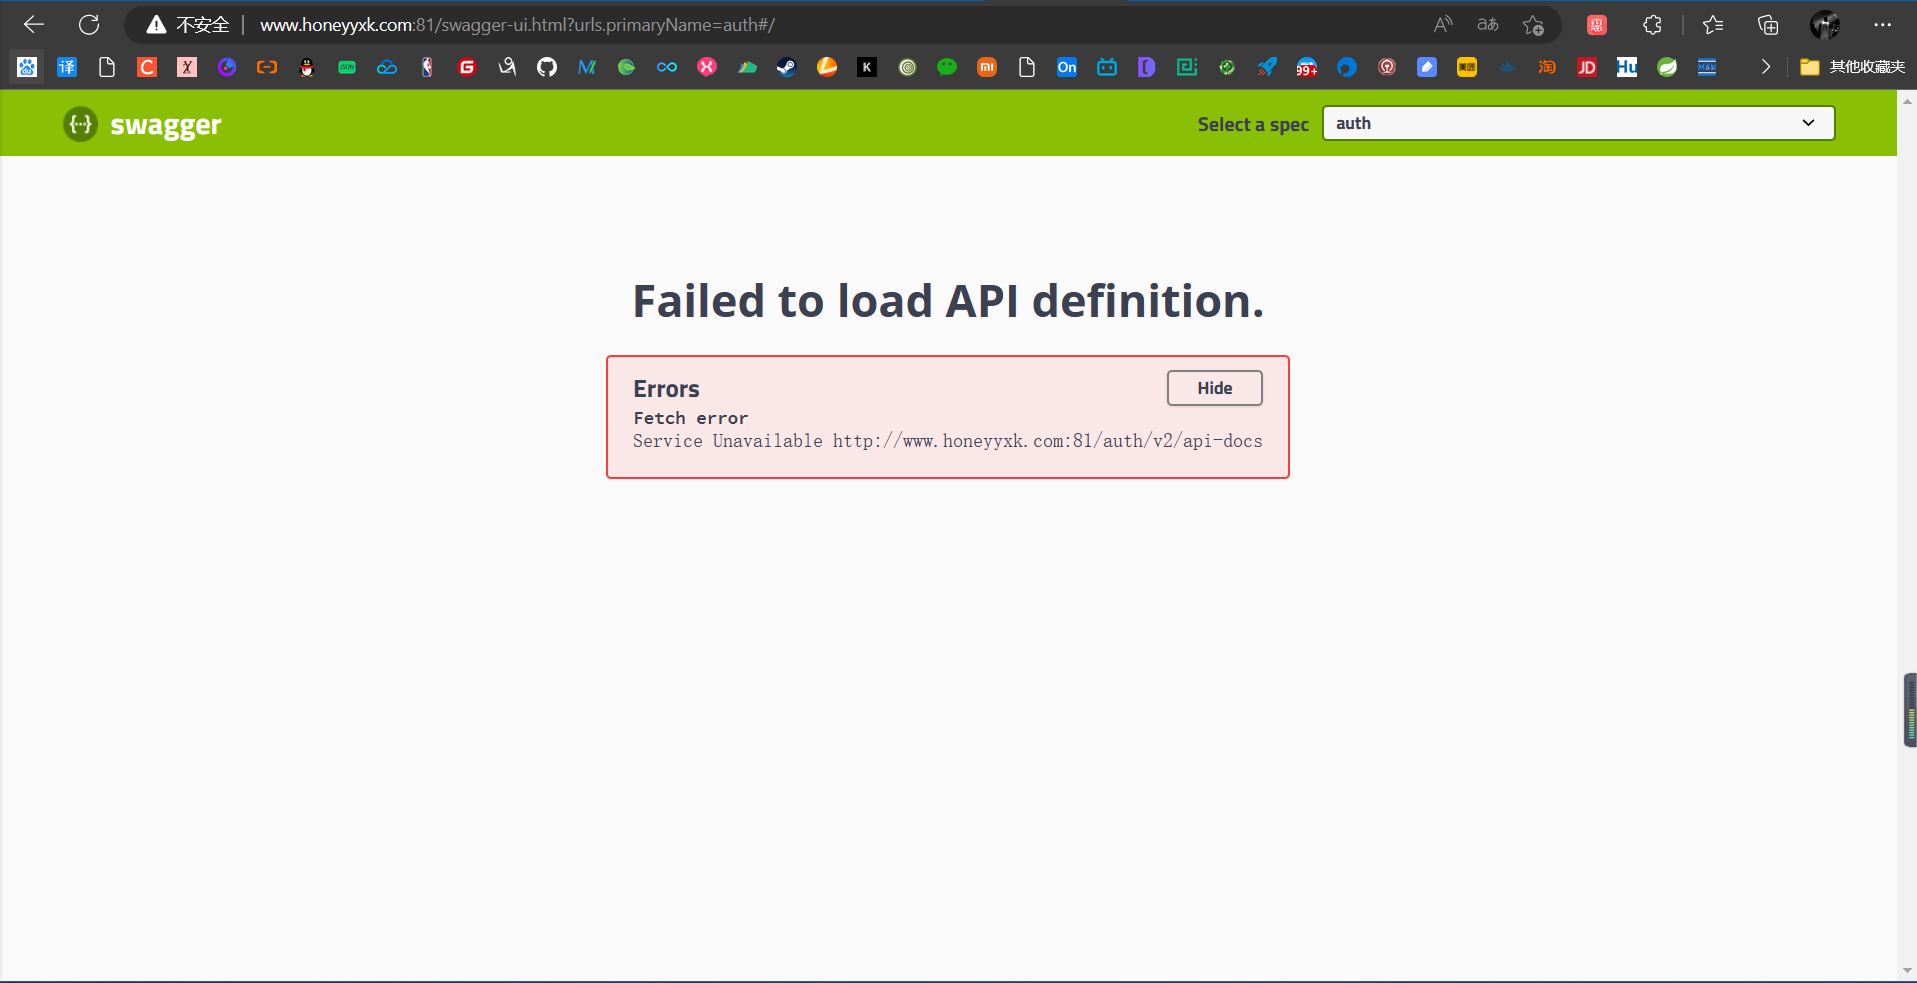
Task: Open the Xiaomi mi bookmark
Action: (987, 67)
